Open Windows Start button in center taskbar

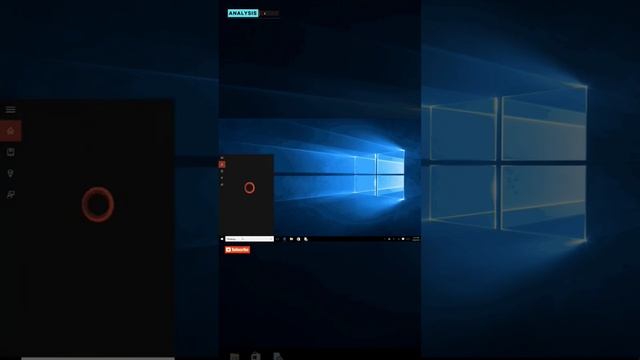click(x=222, y=239)
